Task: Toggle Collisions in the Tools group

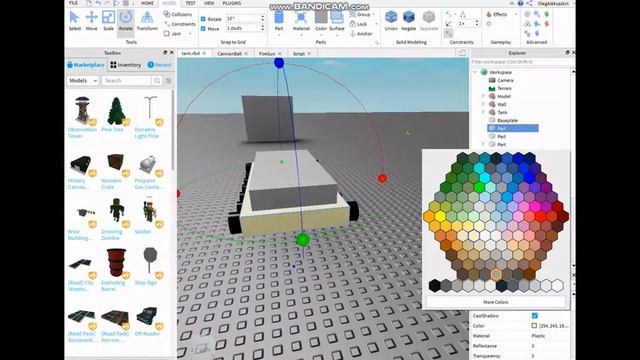Action: [178, 14]
